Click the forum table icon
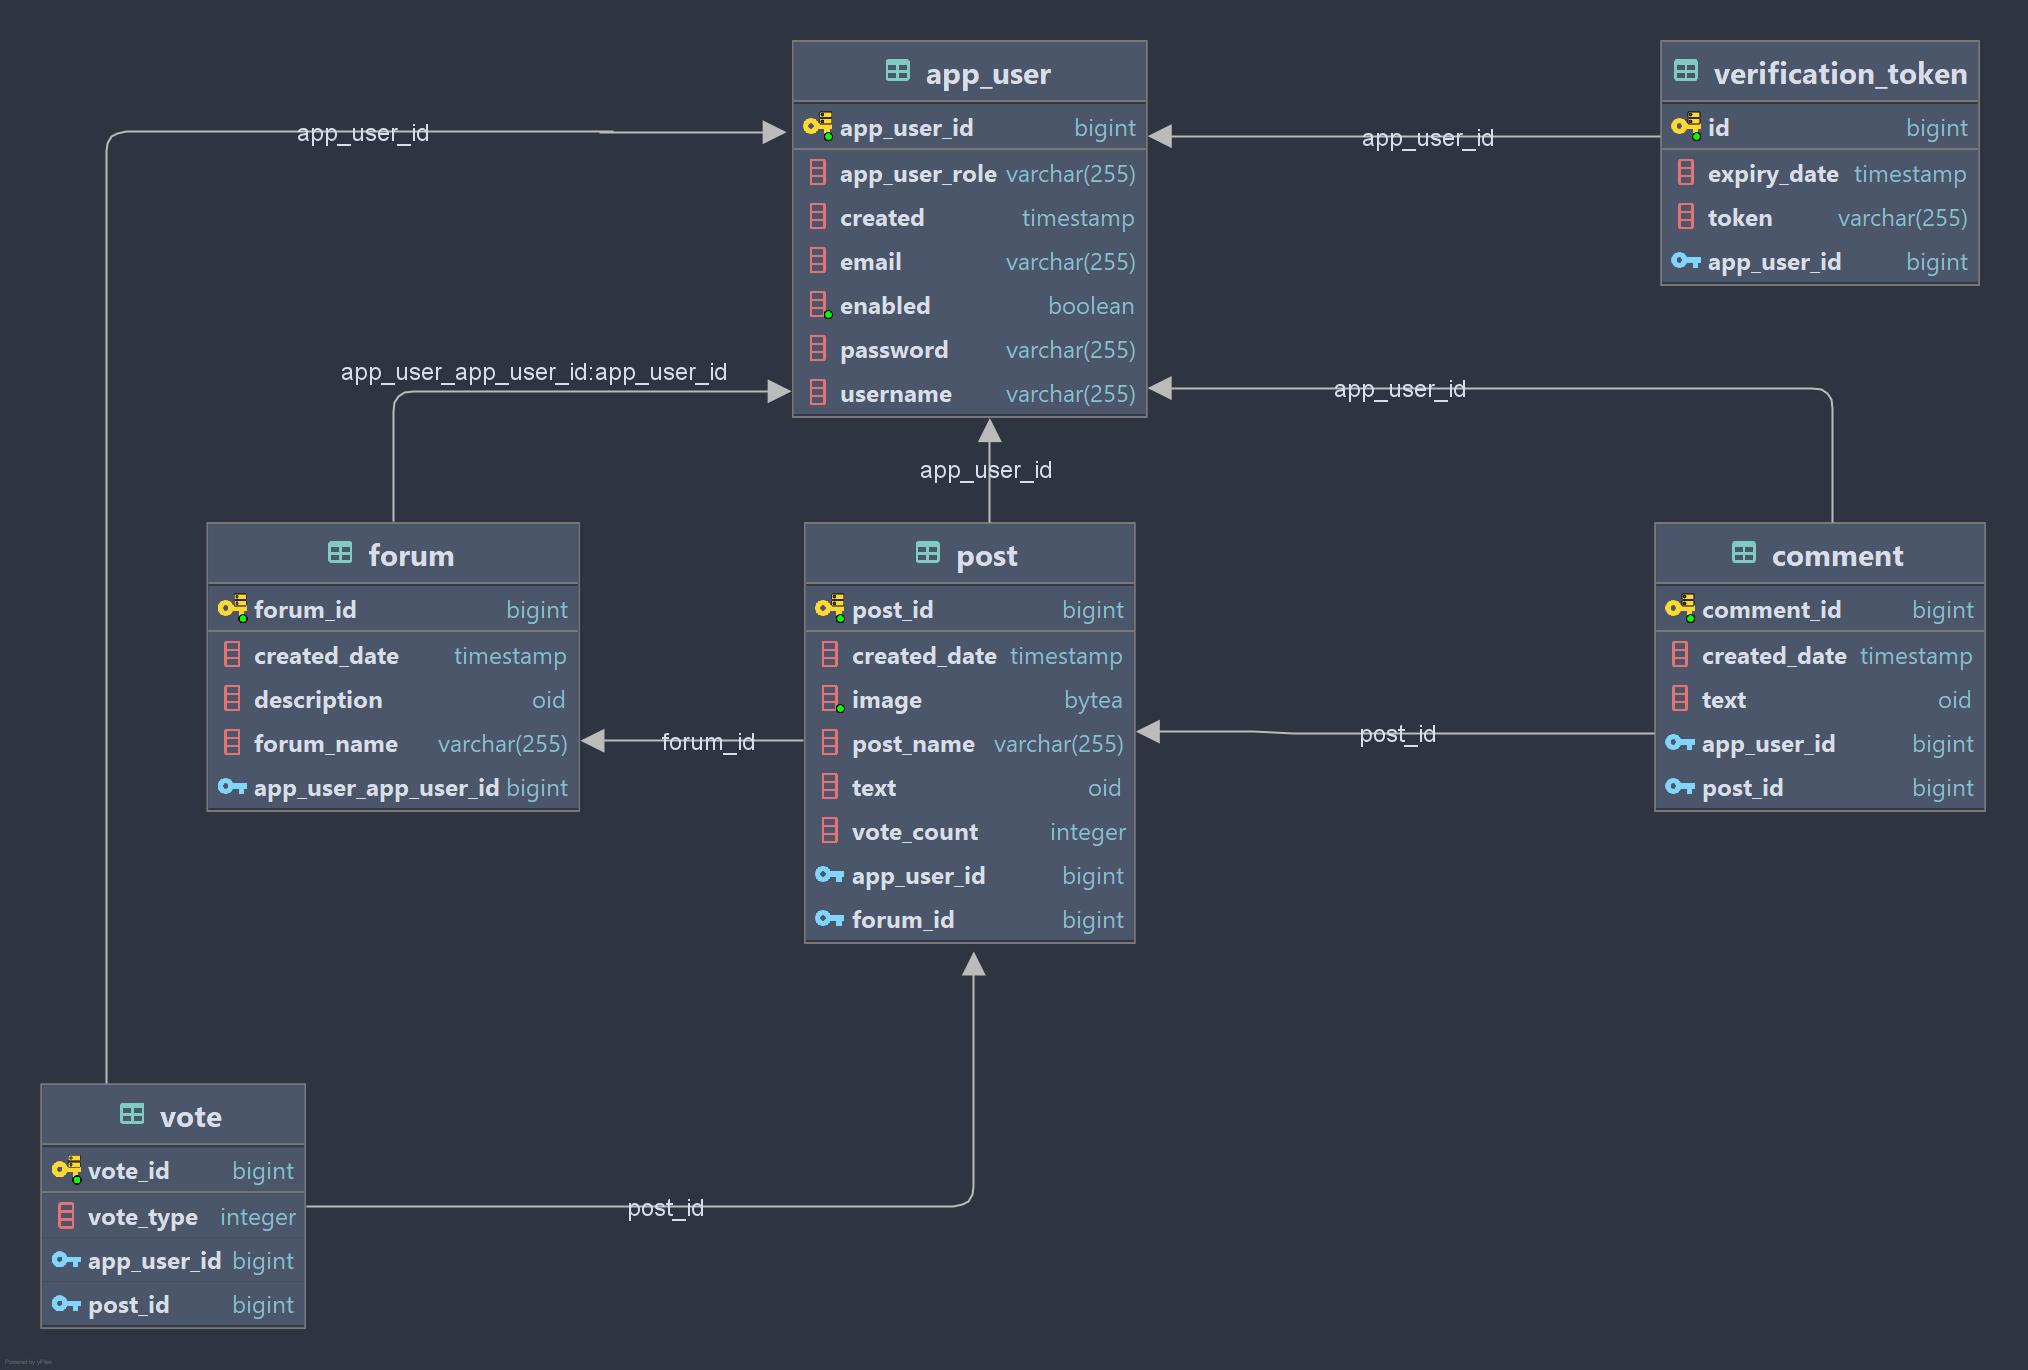 [x=338, y=555]
